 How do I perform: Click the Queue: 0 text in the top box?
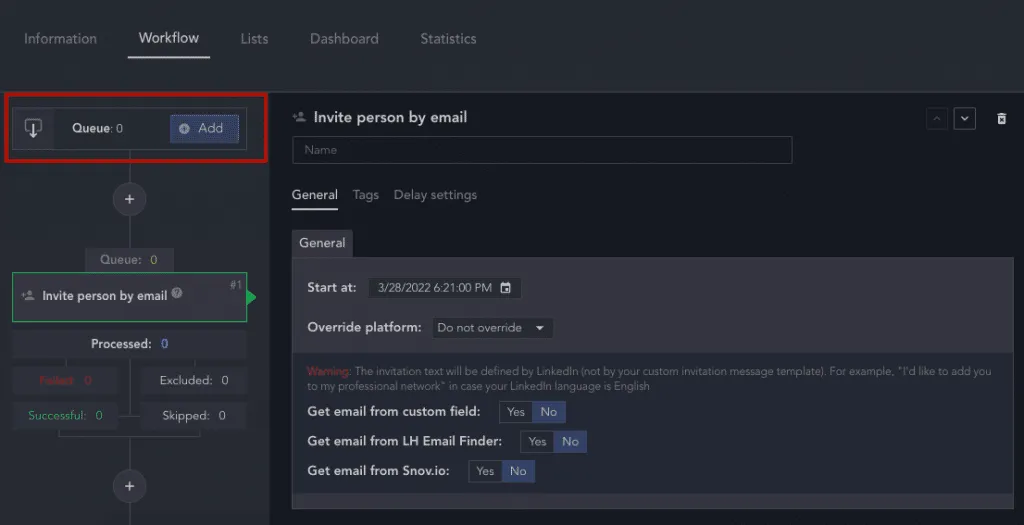pyautogui.click(x=97, y=129)
